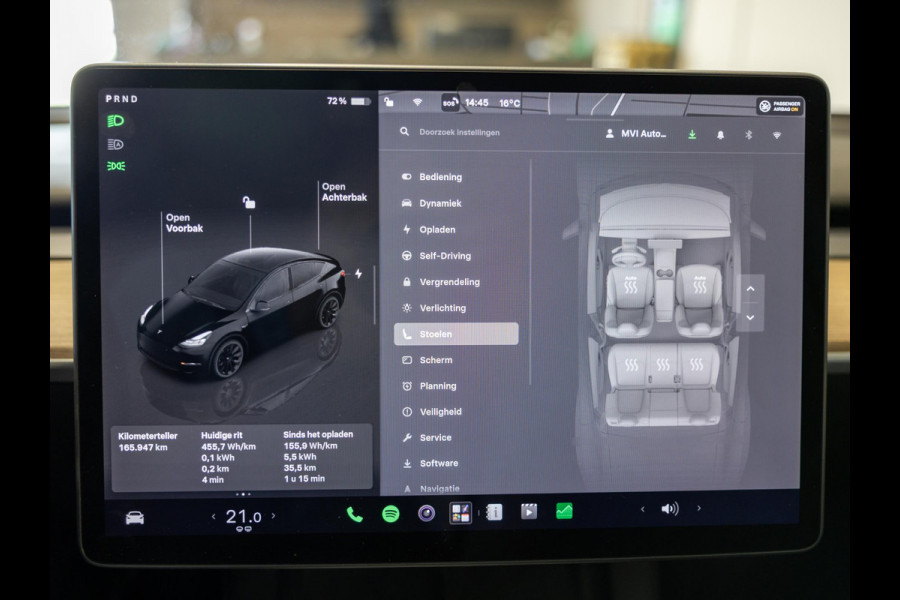Tap the lock icon in status bar
The height and width of the screenshot is (600, 900).
[x=389, y=102]
